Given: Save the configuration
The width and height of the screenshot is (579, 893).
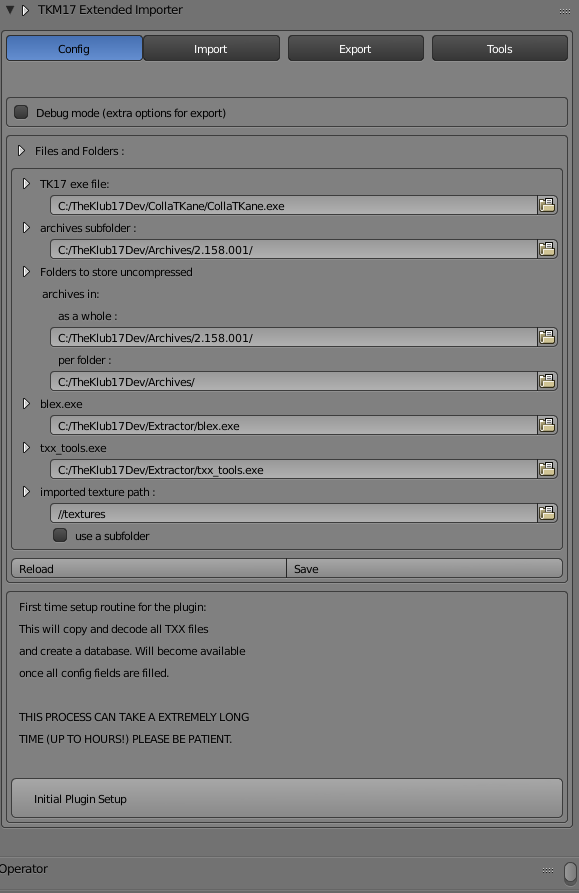Looking at the screenshot, I should [x=425, y=568].
